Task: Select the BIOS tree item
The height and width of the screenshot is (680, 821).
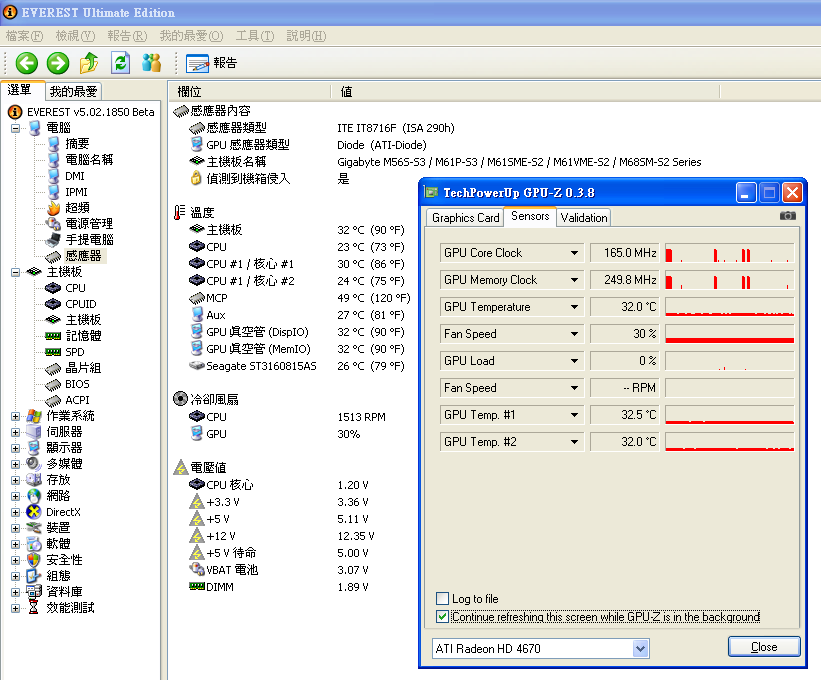Action: (x=77, y=384)
